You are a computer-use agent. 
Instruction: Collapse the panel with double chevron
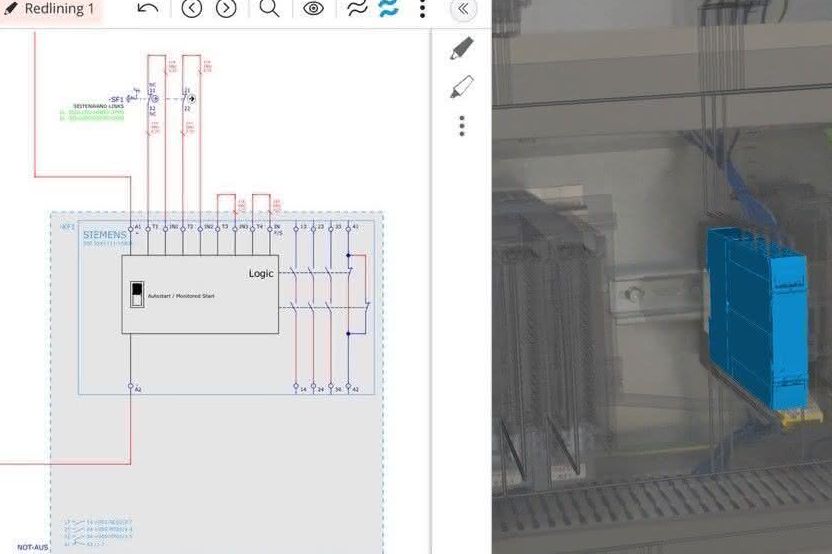(x=463, y=9)
